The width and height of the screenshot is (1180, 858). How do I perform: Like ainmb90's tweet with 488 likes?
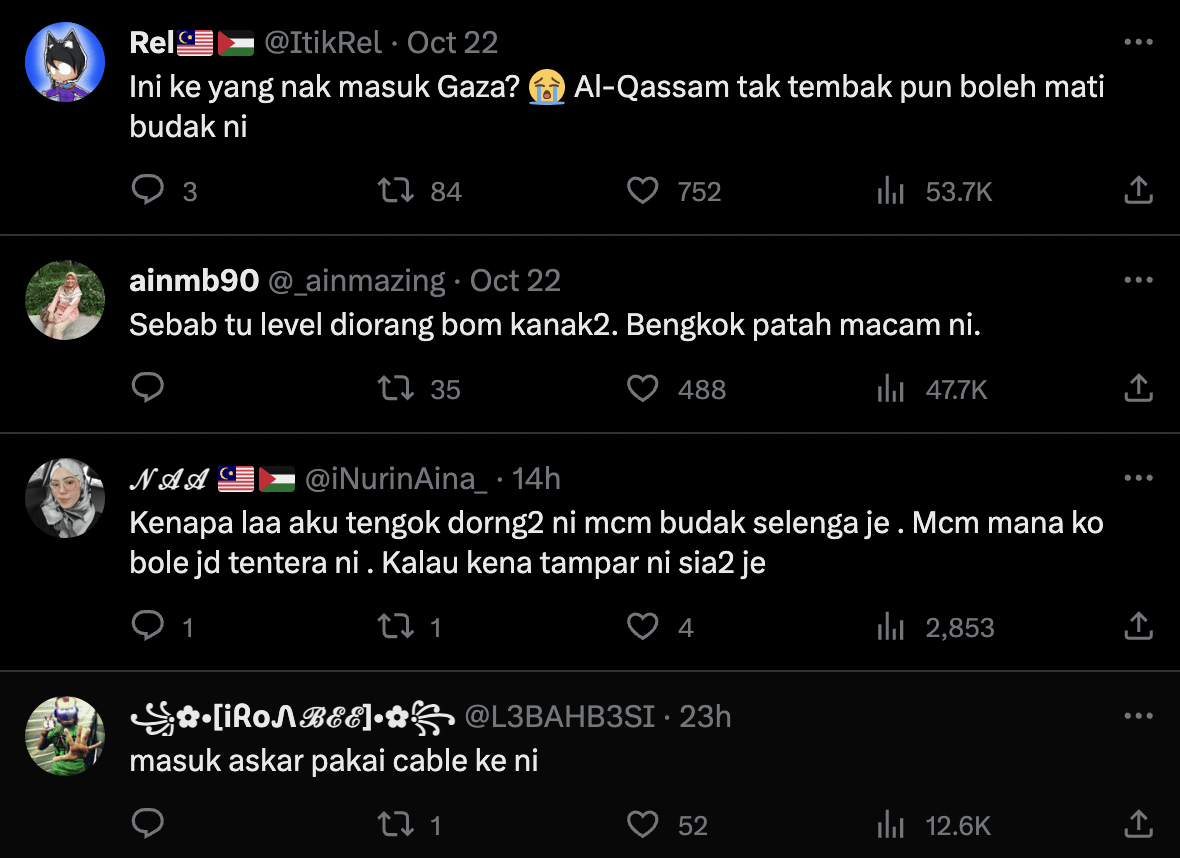click(642, 388)
